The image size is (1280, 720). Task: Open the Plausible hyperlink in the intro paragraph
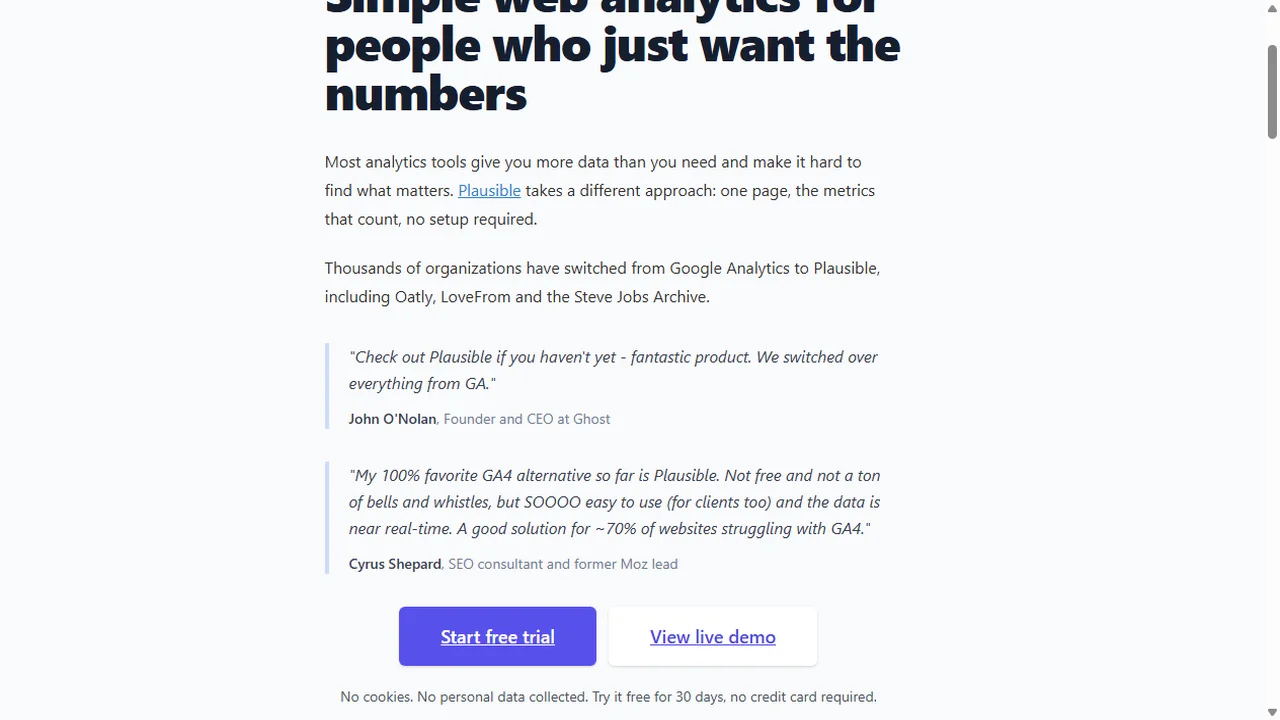(x=489, y=190)
